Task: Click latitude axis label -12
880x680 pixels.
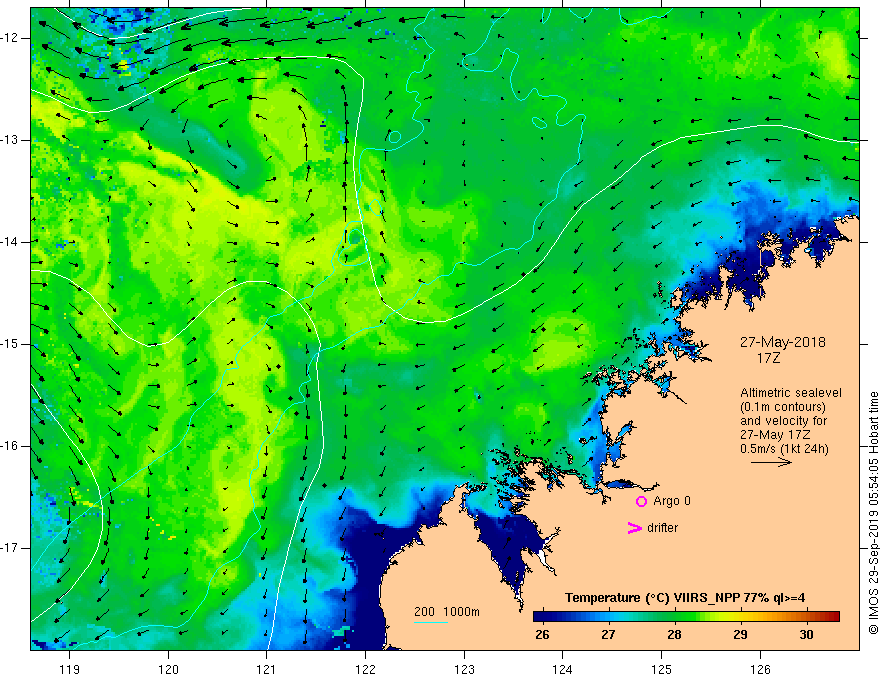Action: [10, 38]
